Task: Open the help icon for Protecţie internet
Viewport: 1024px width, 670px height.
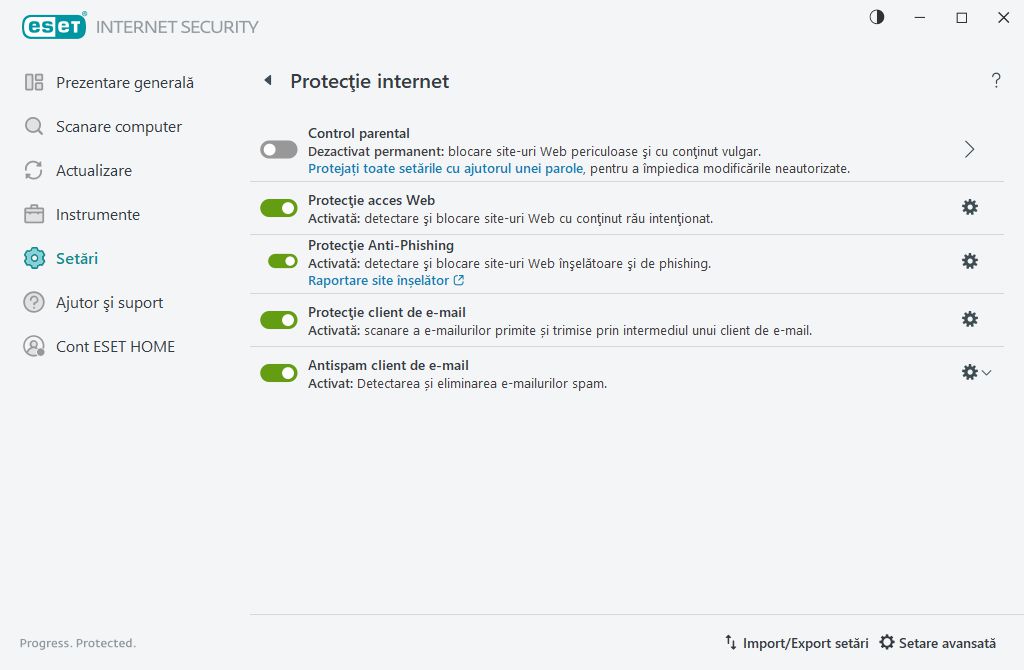Action: pos(996,80)
